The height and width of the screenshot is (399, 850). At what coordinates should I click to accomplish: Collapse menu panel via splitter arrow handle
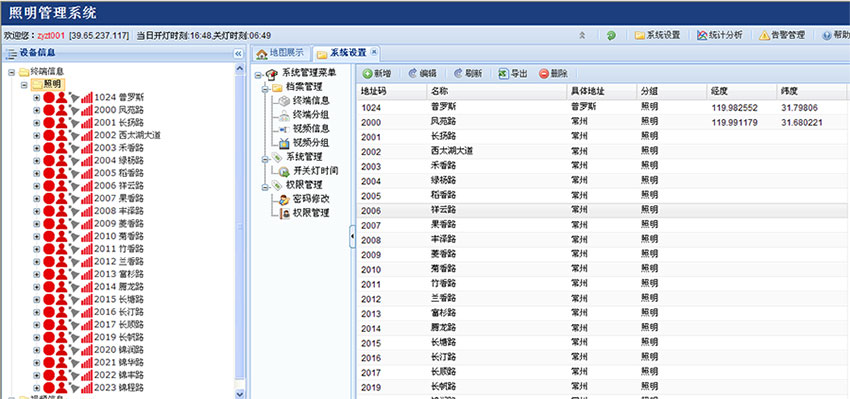pos(352,237)
